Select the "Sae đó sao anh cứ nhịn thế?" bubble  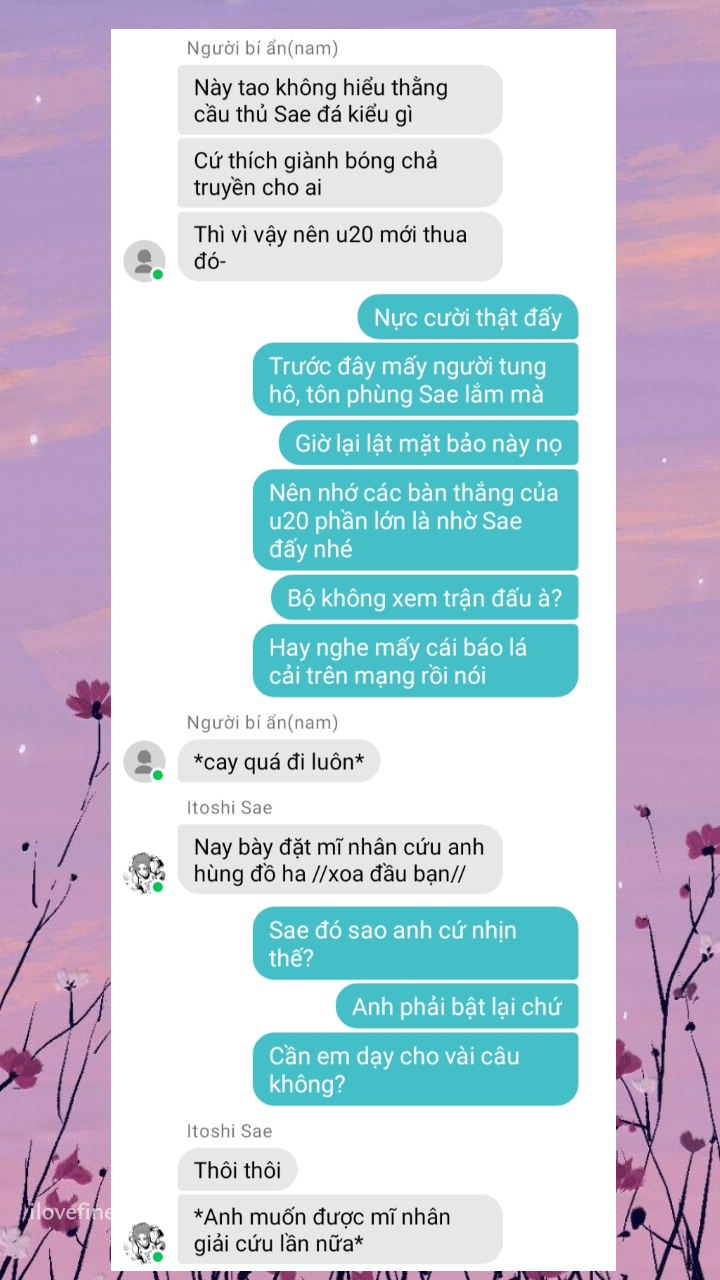click(x=415, y=943)
